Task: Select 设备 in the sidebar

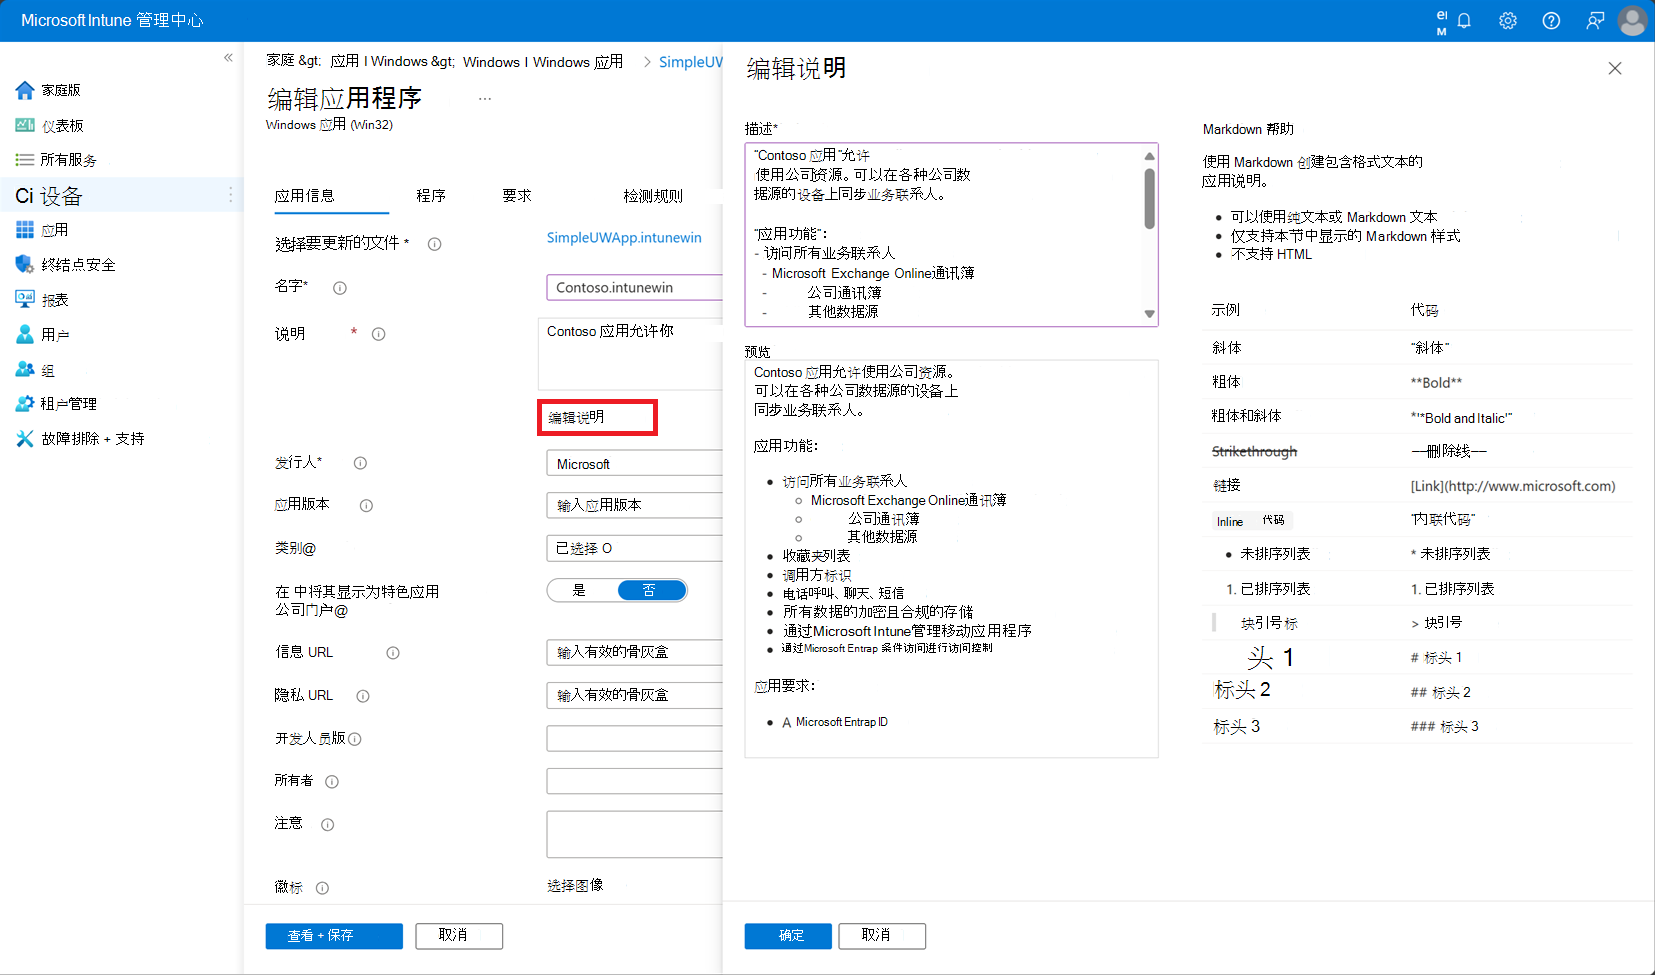Action: click(x=120, y=195)
